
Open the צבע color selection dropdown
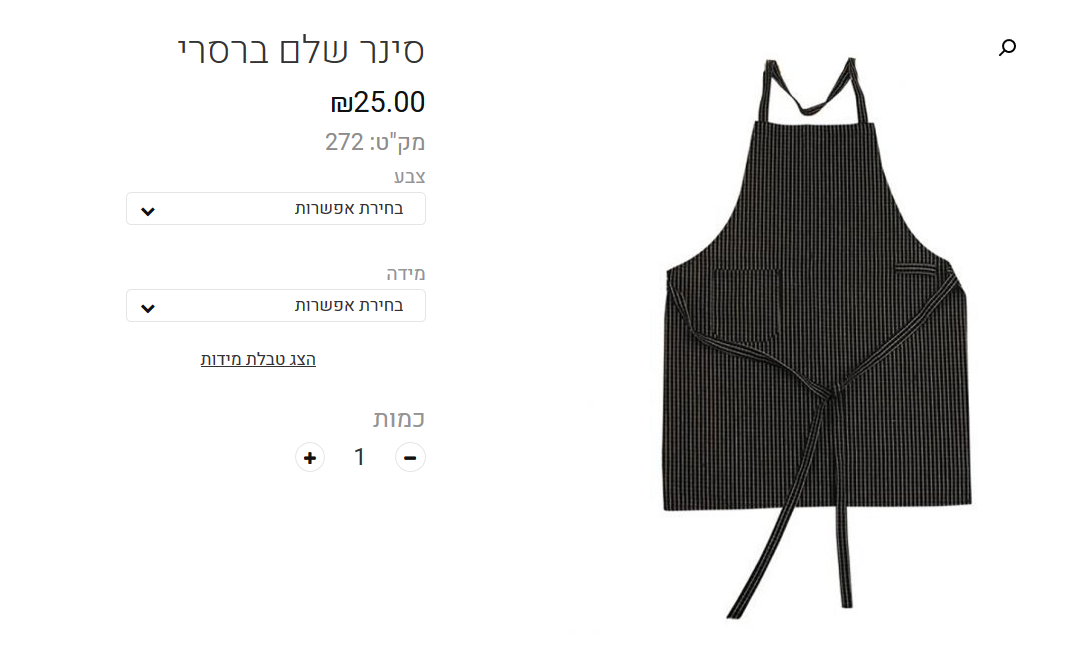tap(276, 208)
